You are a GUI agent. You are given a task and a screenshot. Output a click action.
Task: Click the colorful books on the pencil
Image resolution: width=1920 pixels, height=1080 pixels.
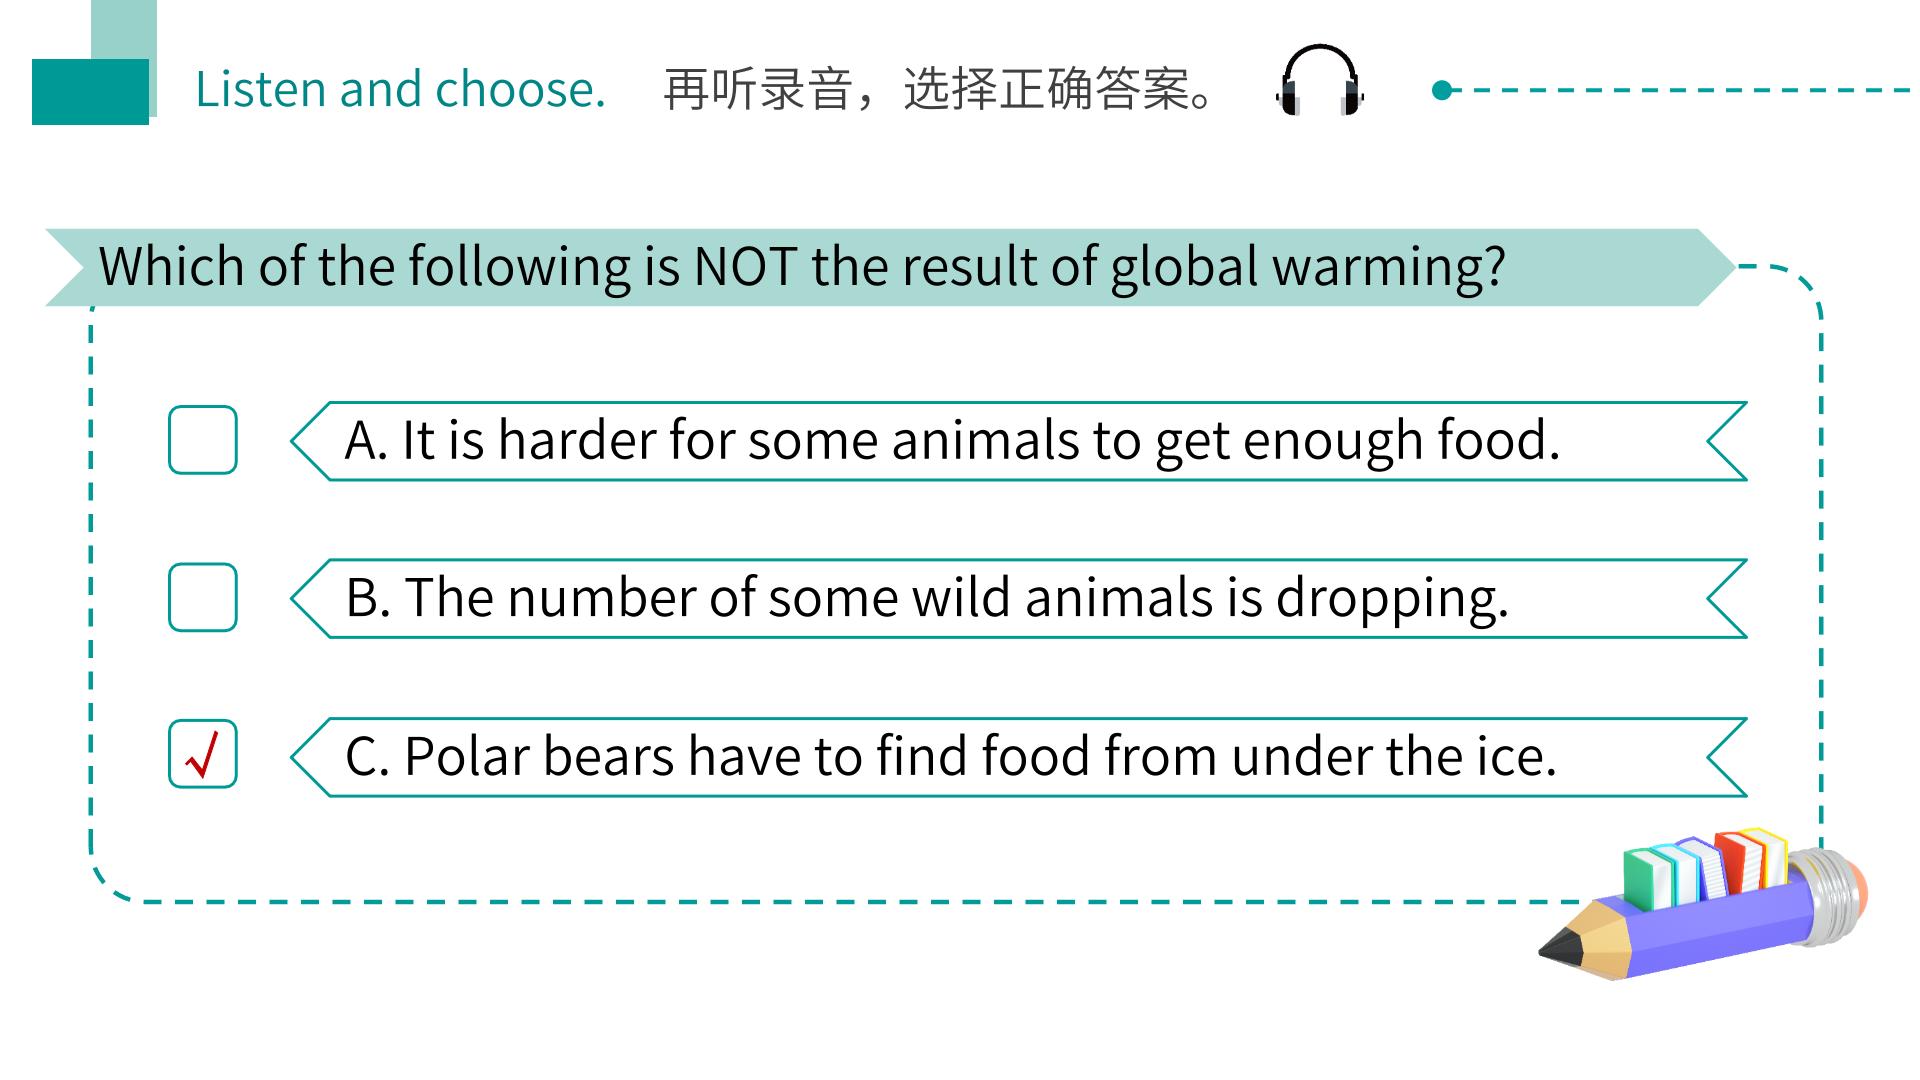1705,867
